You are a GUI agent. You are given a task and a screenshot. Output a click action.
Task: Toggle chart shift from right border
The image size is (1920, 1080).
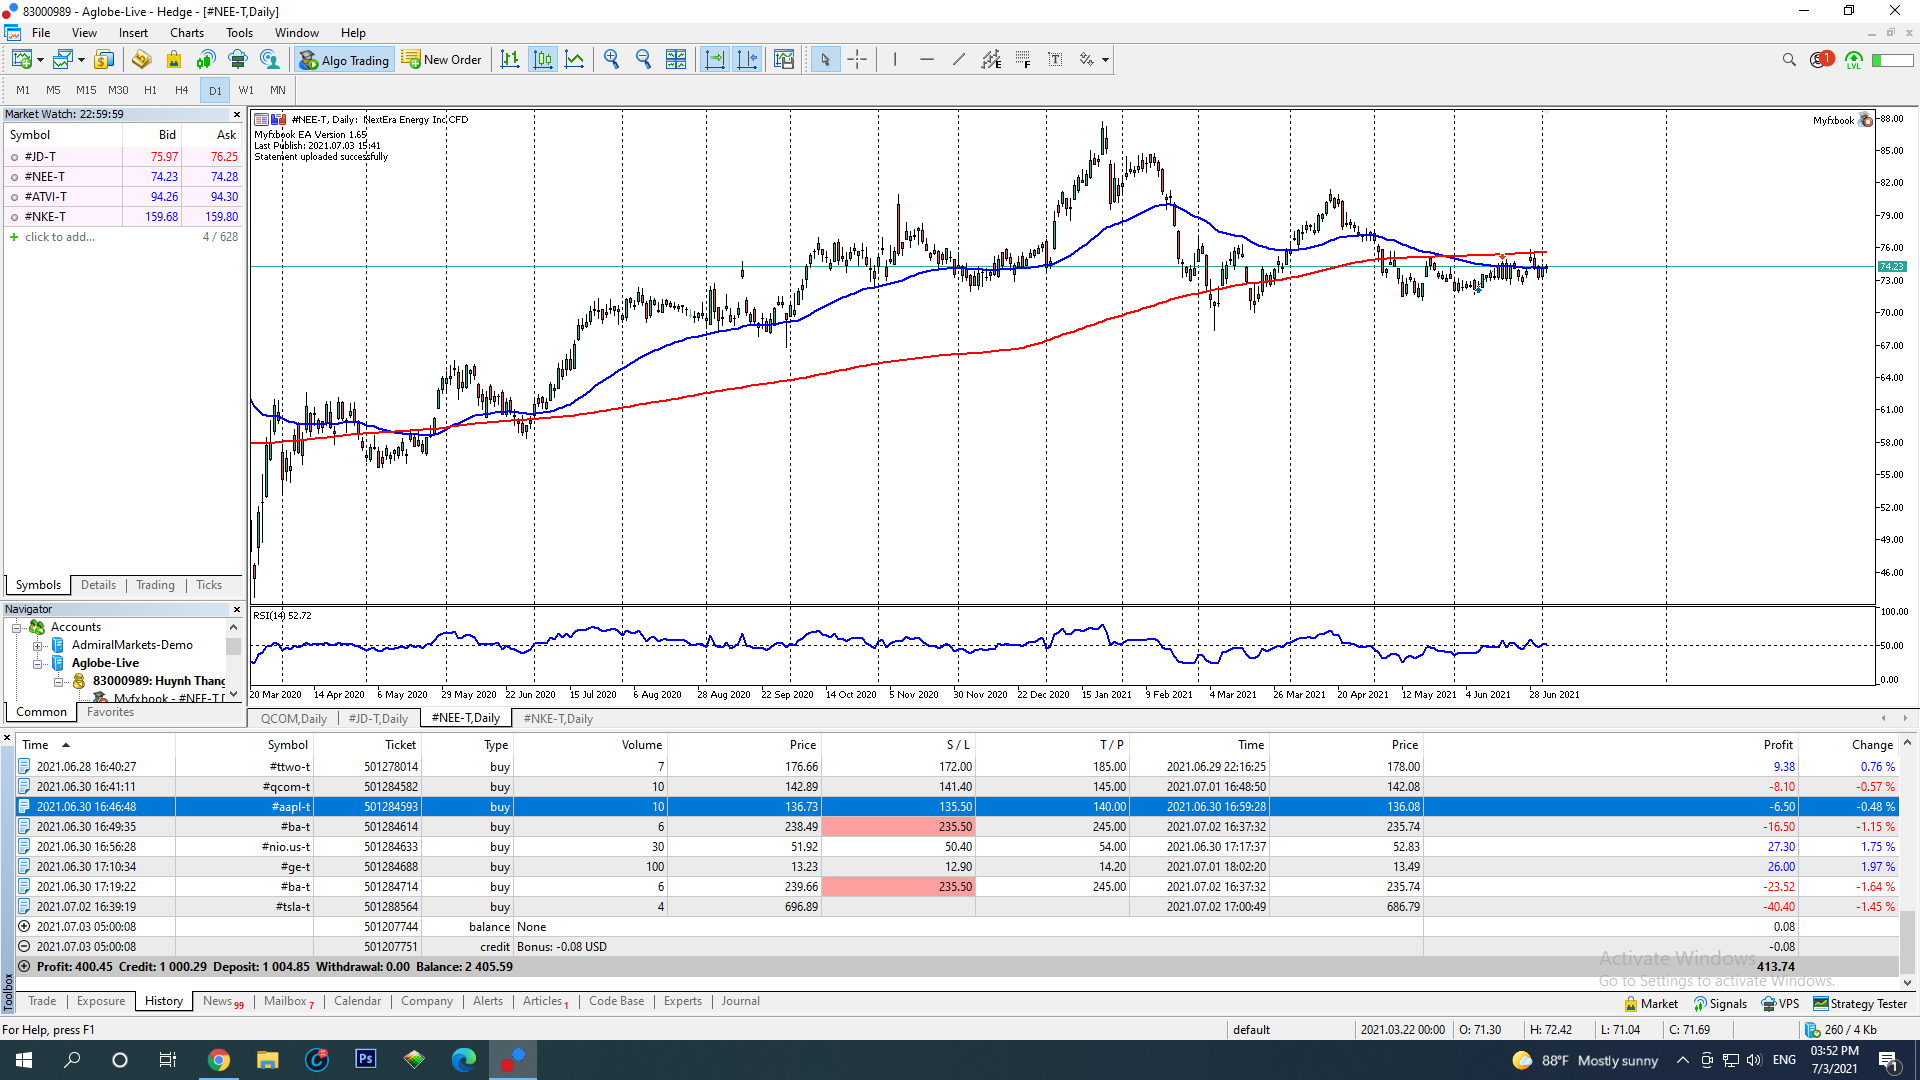pyautogui.click(x=746, y=60)
